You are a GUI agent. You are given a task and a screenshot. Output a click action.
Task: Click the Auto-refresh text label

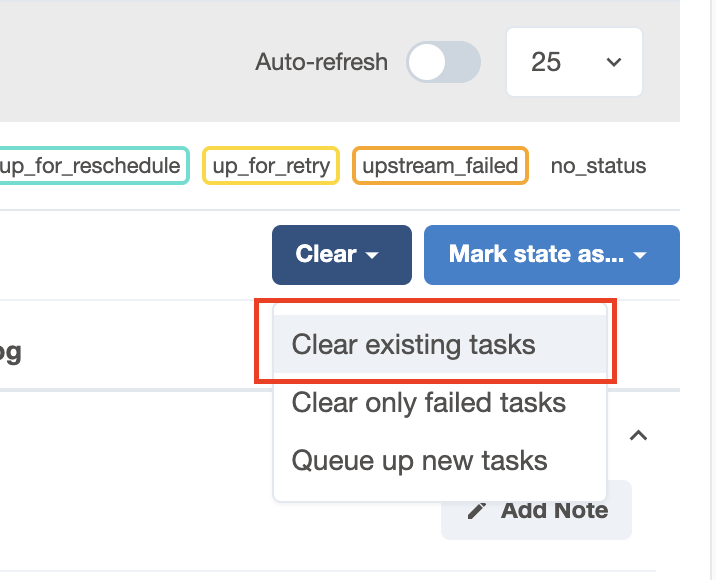(x=321, y=62)
